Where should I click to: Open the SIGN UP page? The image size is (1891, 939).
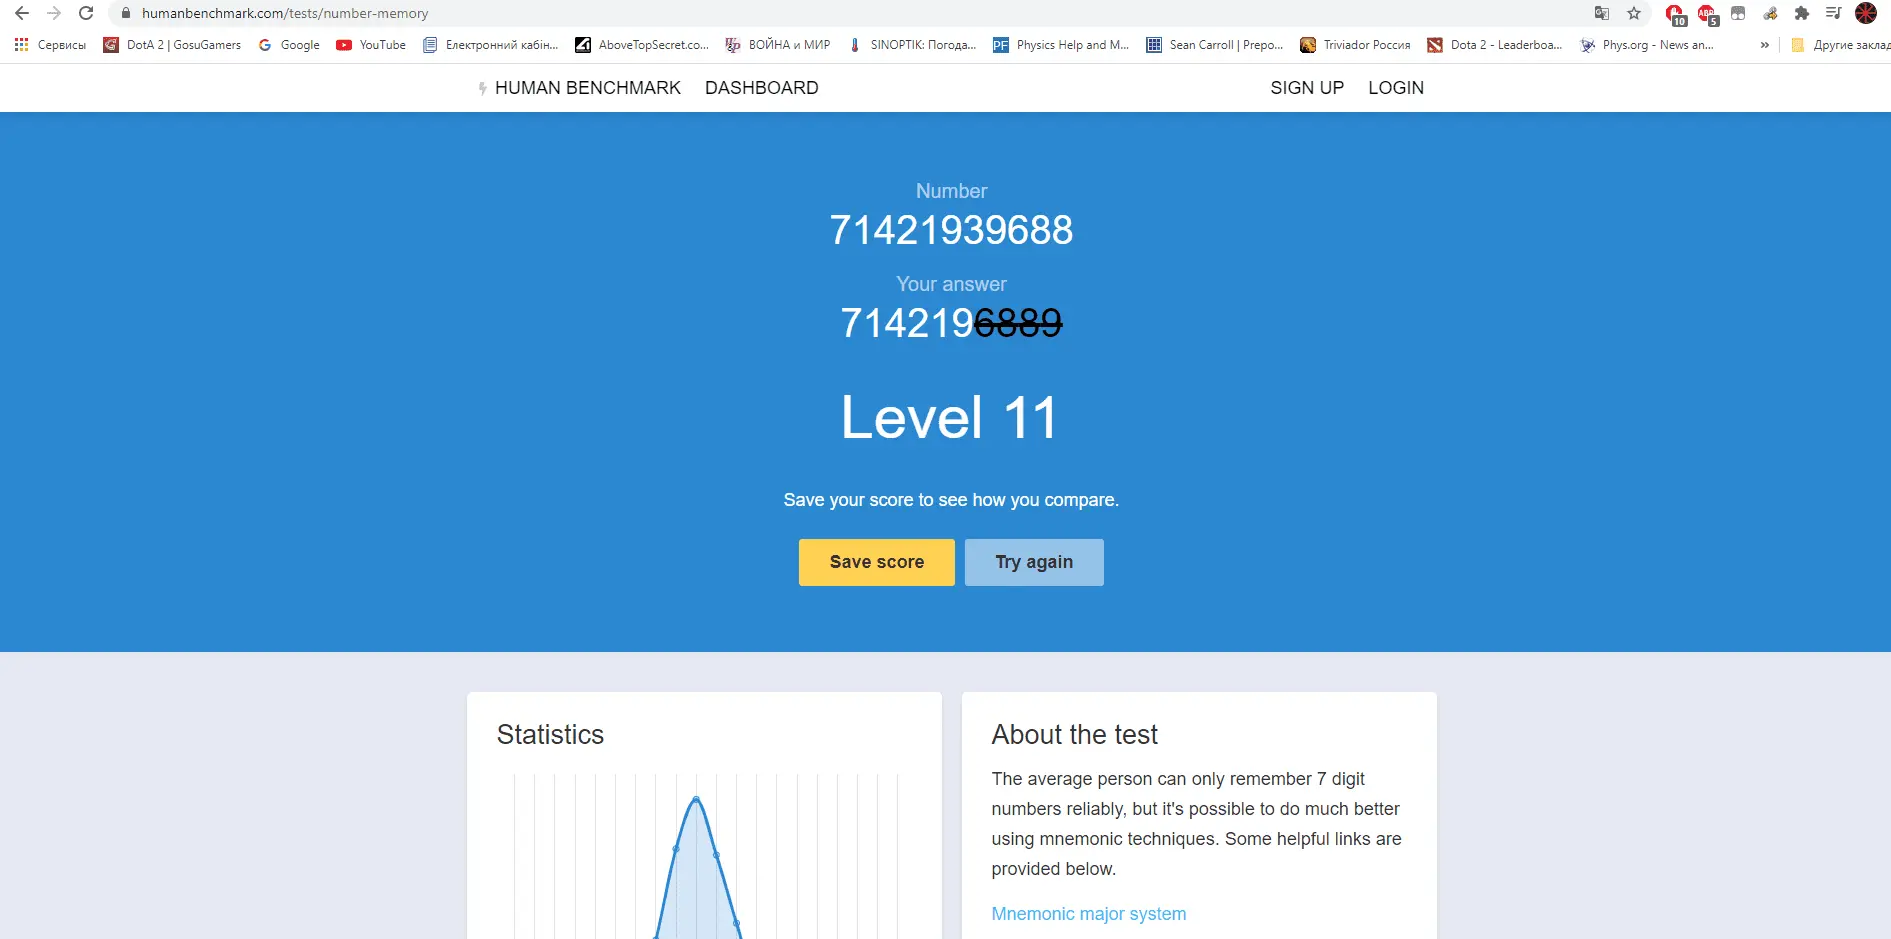pos(1307,88)
